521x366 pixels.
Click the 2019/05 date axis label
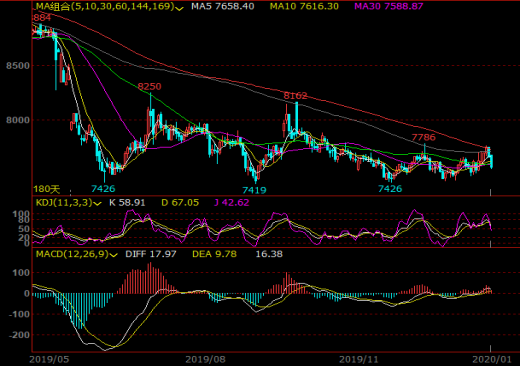tap(49, 359)
